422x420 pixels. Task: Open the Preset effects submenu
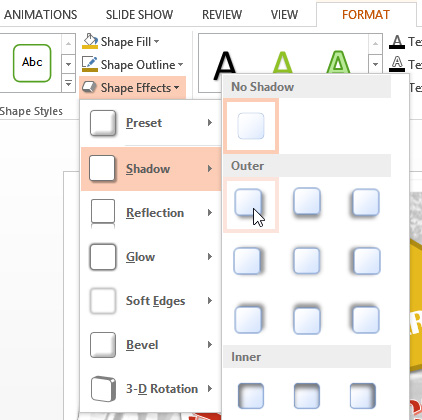click(x=151, y=123)
